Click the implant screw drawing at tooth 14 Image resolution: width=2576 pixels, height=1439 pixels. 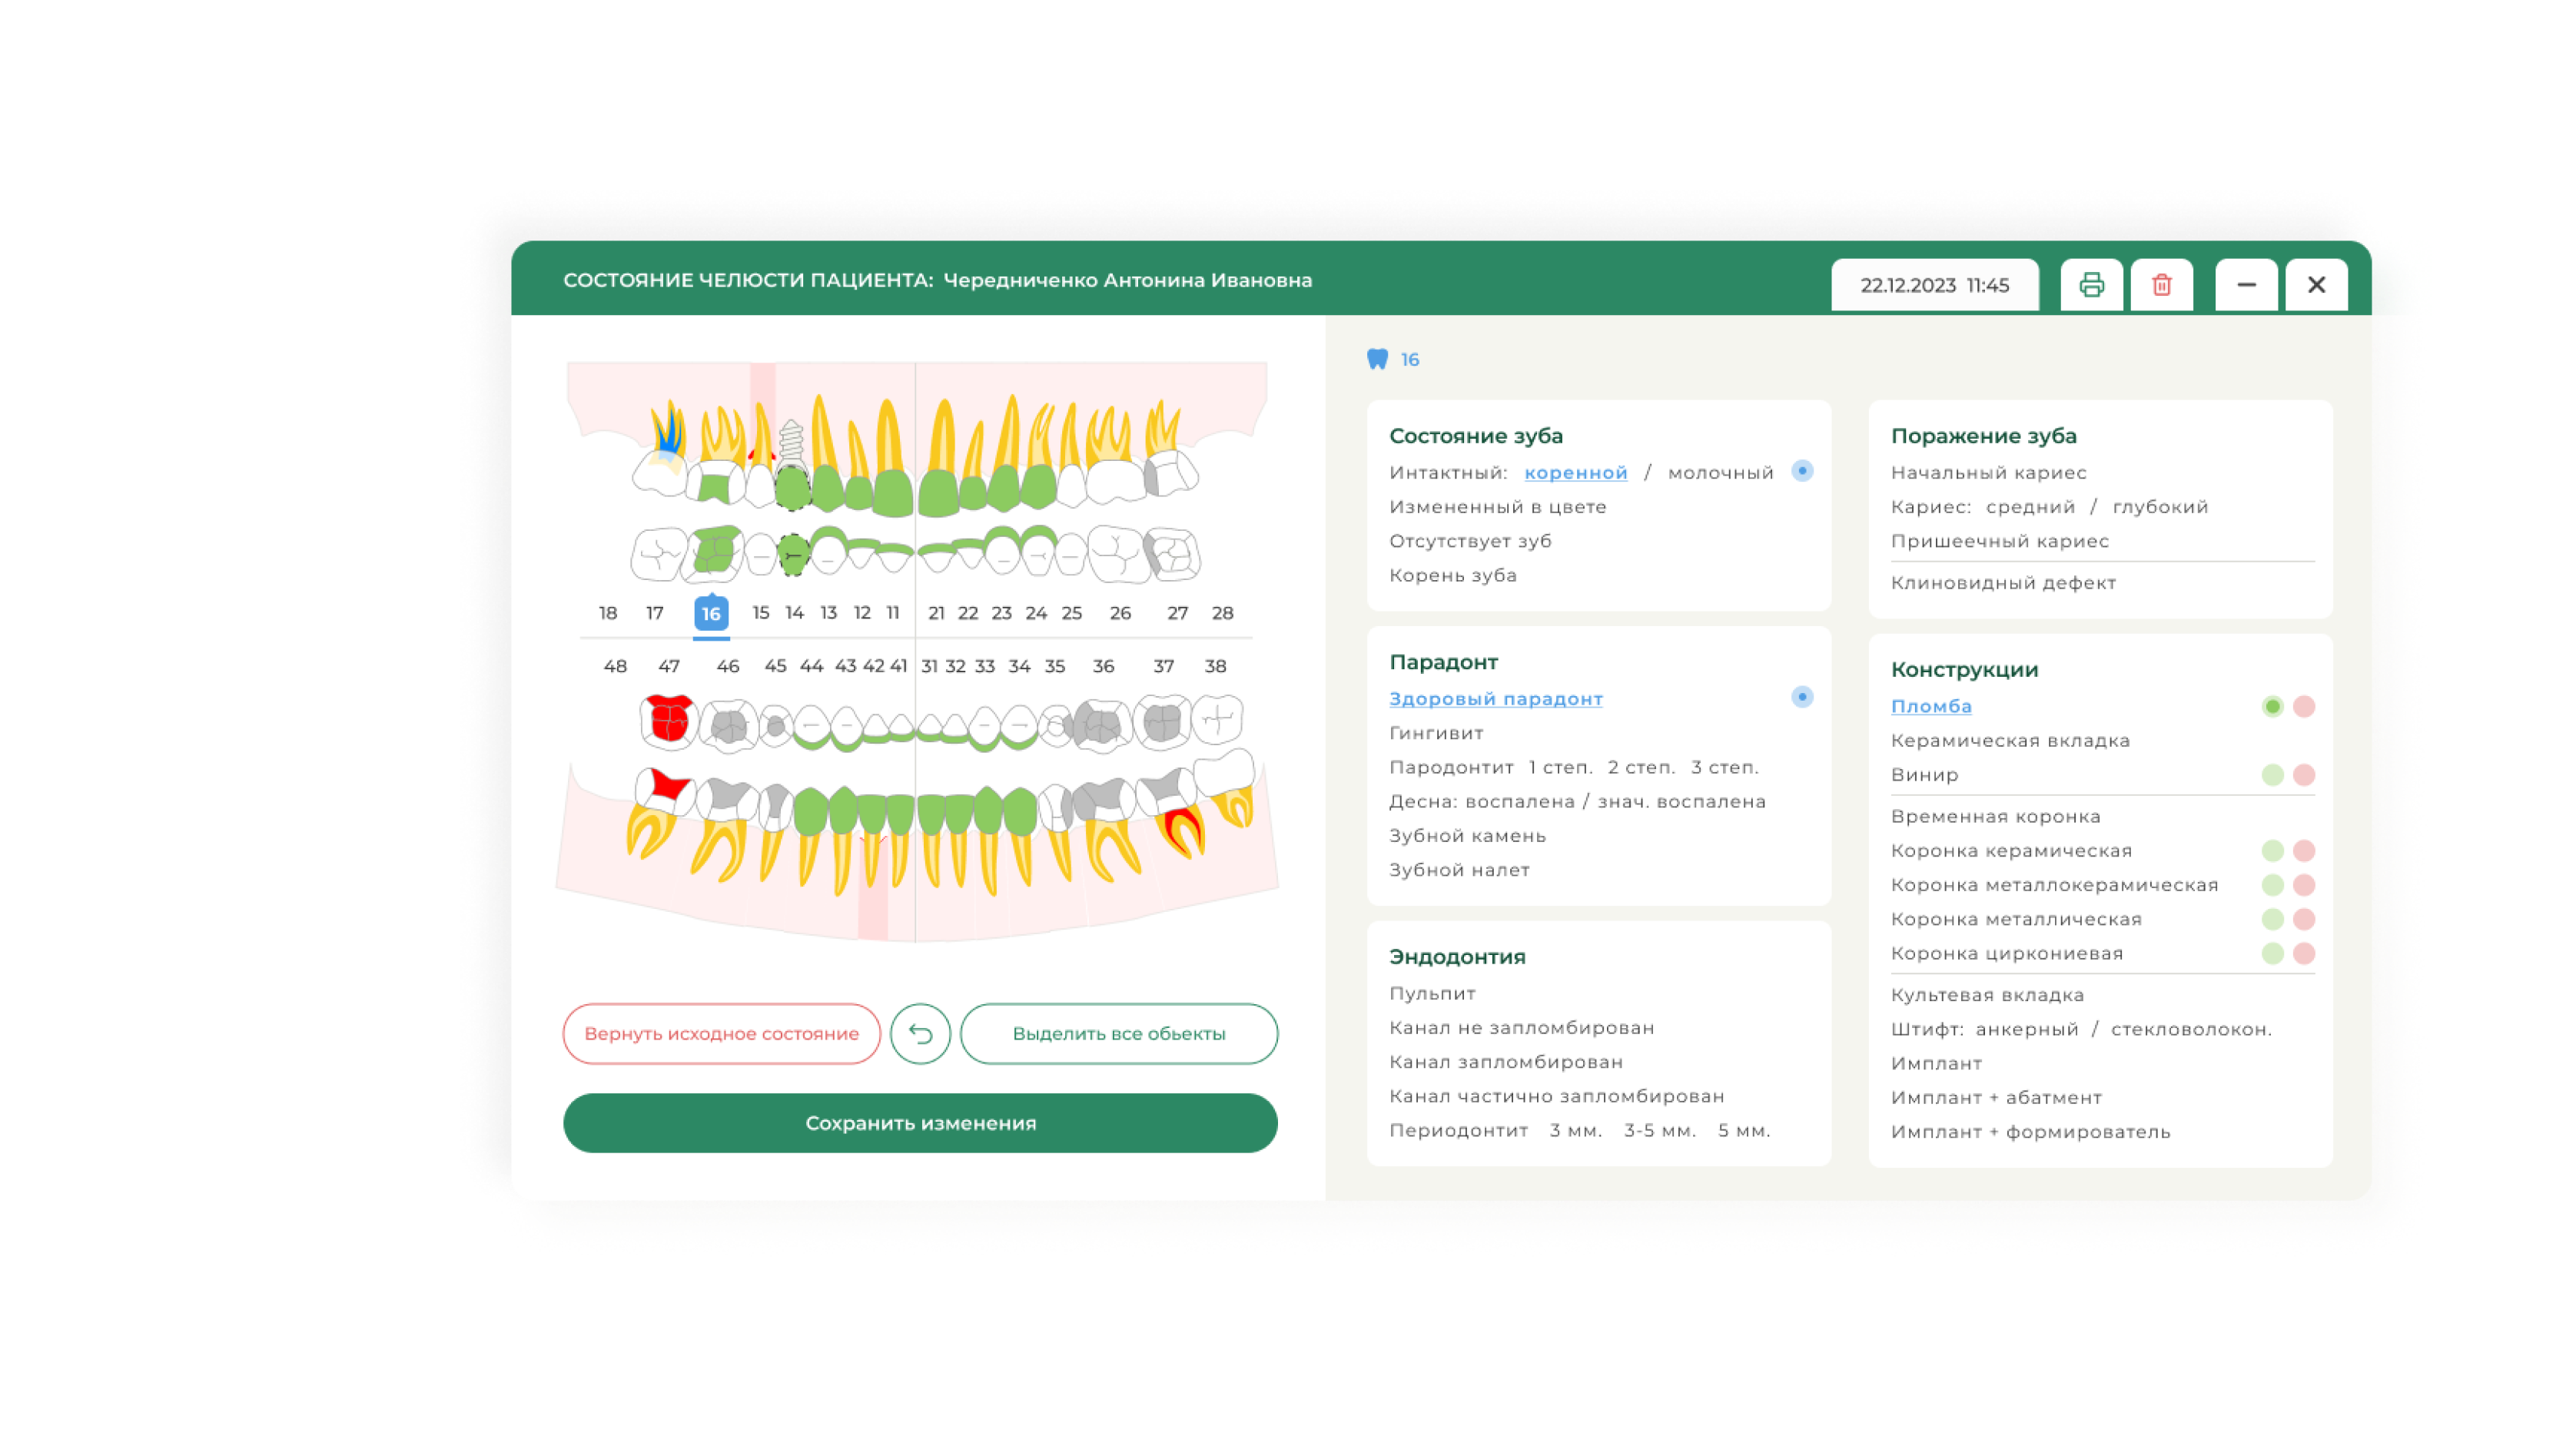(x=791, y=441)
